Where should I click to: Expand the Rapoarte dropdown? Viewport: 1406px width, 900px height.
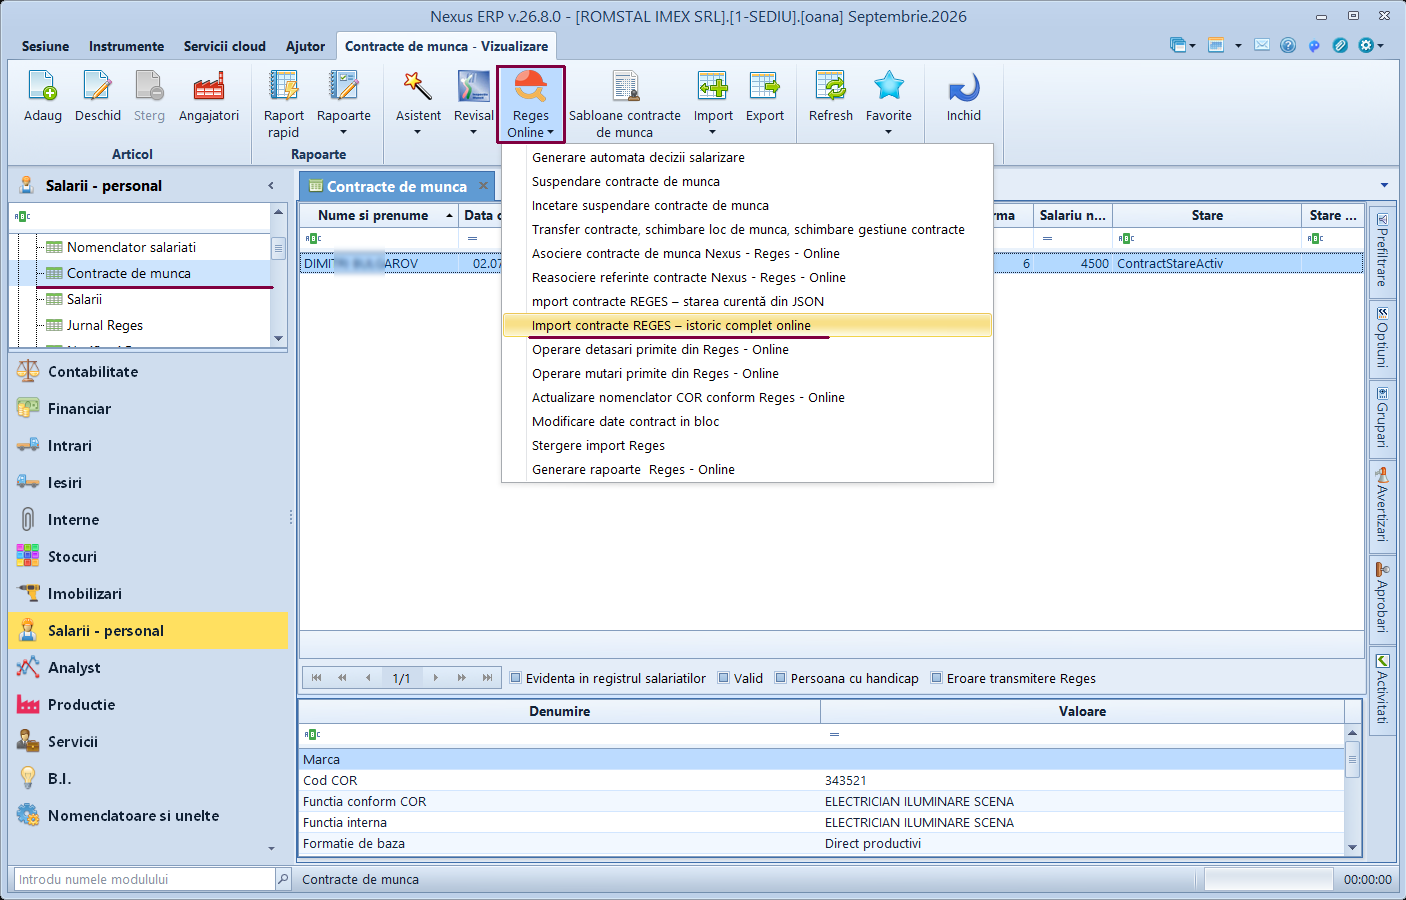tap(344, 132)
